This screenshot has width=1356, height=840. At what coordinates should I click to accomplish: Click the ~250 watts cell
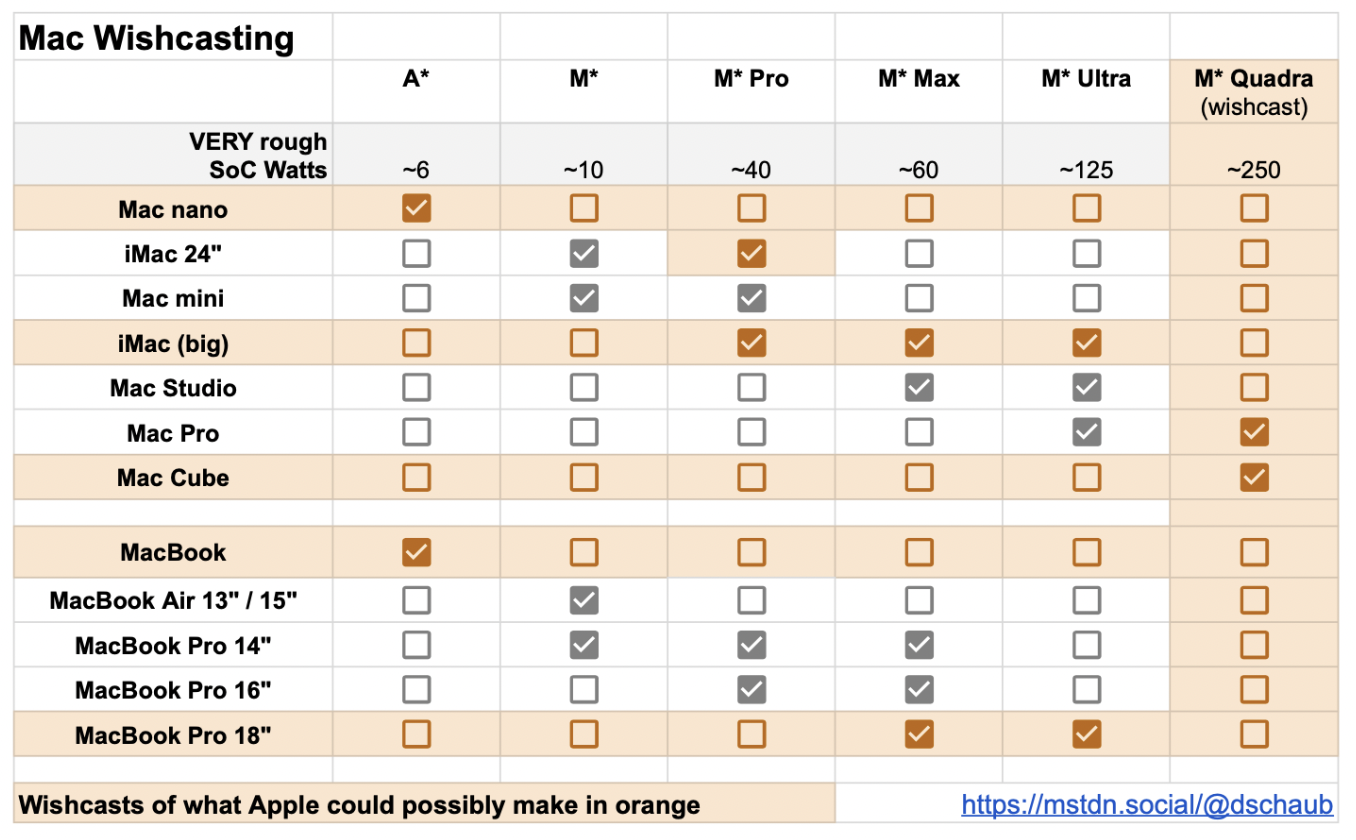click(x=1253, y=168)
